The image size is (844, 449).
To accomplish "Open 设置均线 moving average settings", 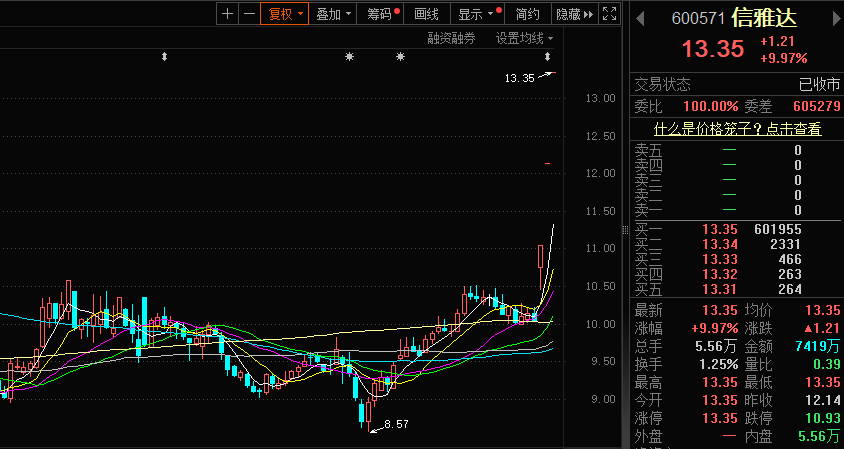I will (524, 38).
